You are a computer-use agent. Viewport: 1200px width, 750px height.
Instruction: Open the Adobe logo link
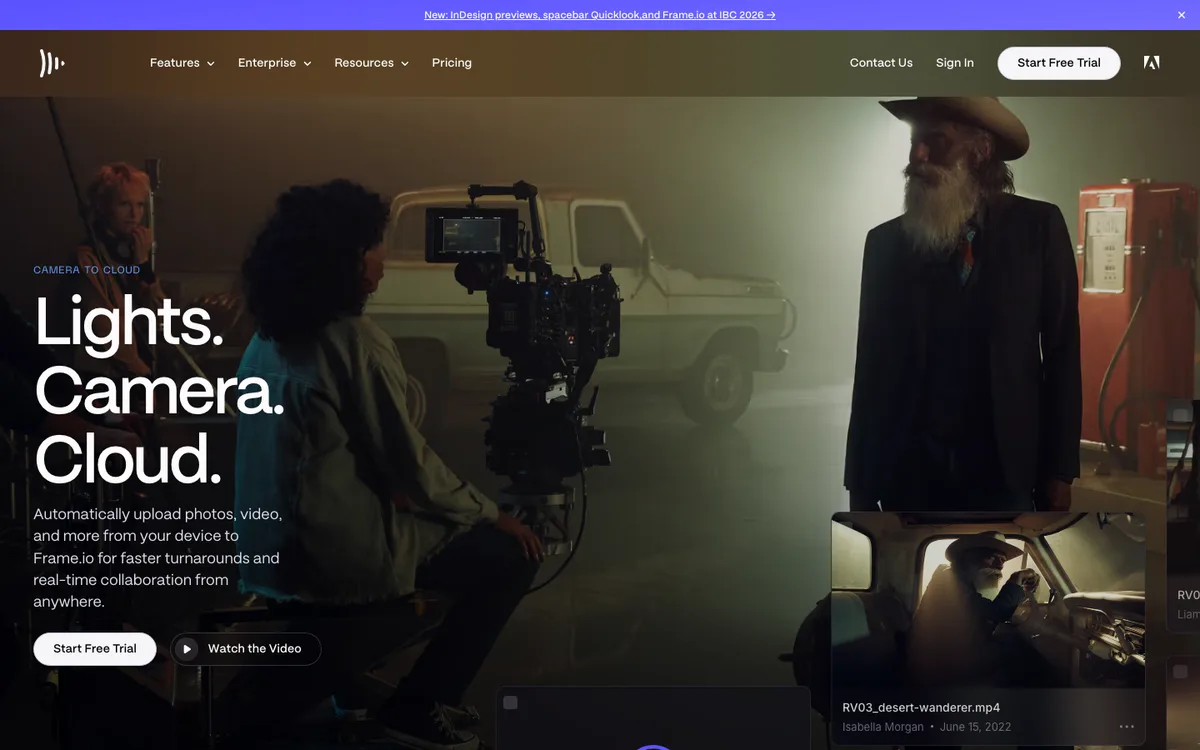click(1152, 62)
